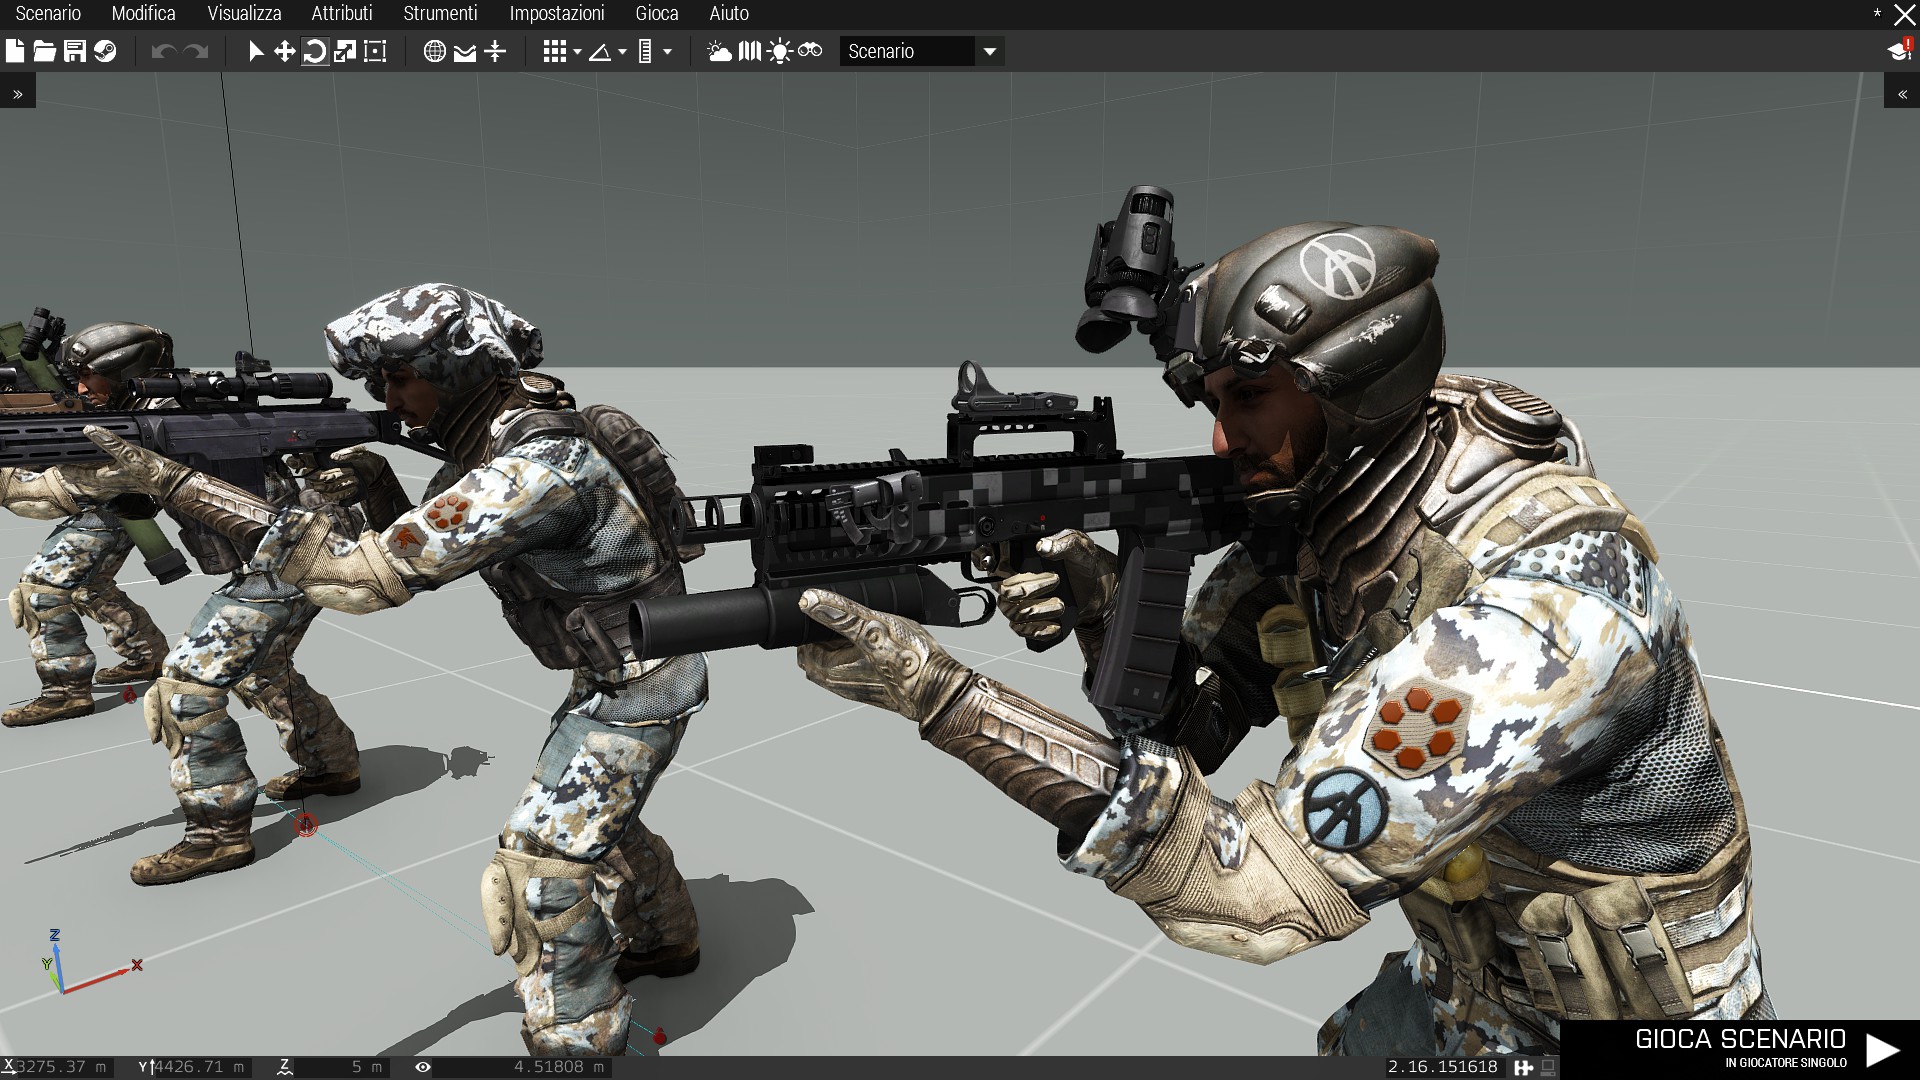Click the open scenario folder icon
1920x1080 pixels.
[x=45, y=51]
